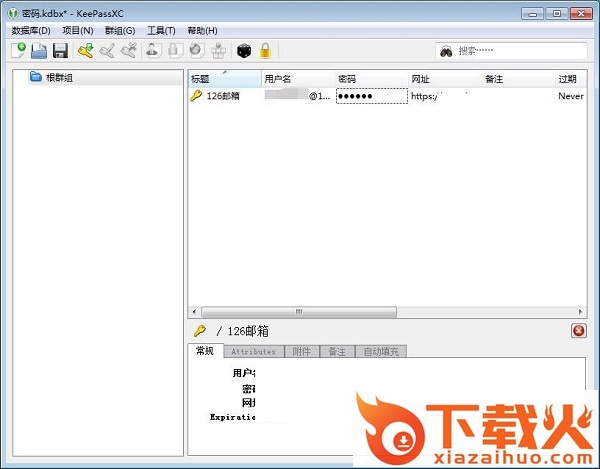Switch to the 自动填充 tab
The height and width of the screenshot is (469, 600).
[x=381, y=352]
